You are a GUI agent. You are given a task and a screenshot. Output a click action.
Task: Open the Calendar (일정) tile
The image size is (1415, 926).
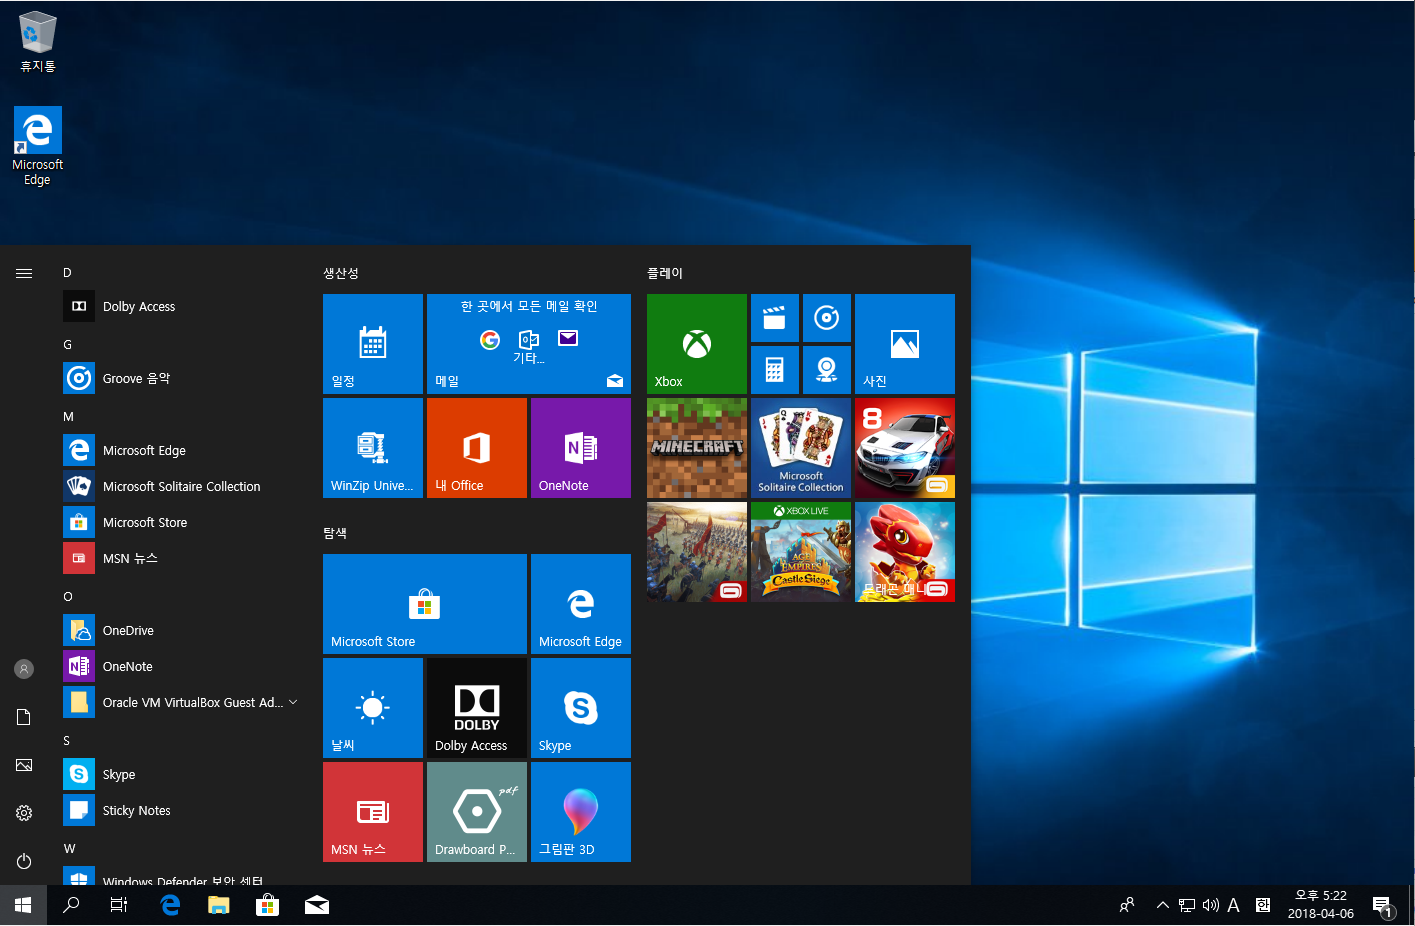click(x=373, y=344)
